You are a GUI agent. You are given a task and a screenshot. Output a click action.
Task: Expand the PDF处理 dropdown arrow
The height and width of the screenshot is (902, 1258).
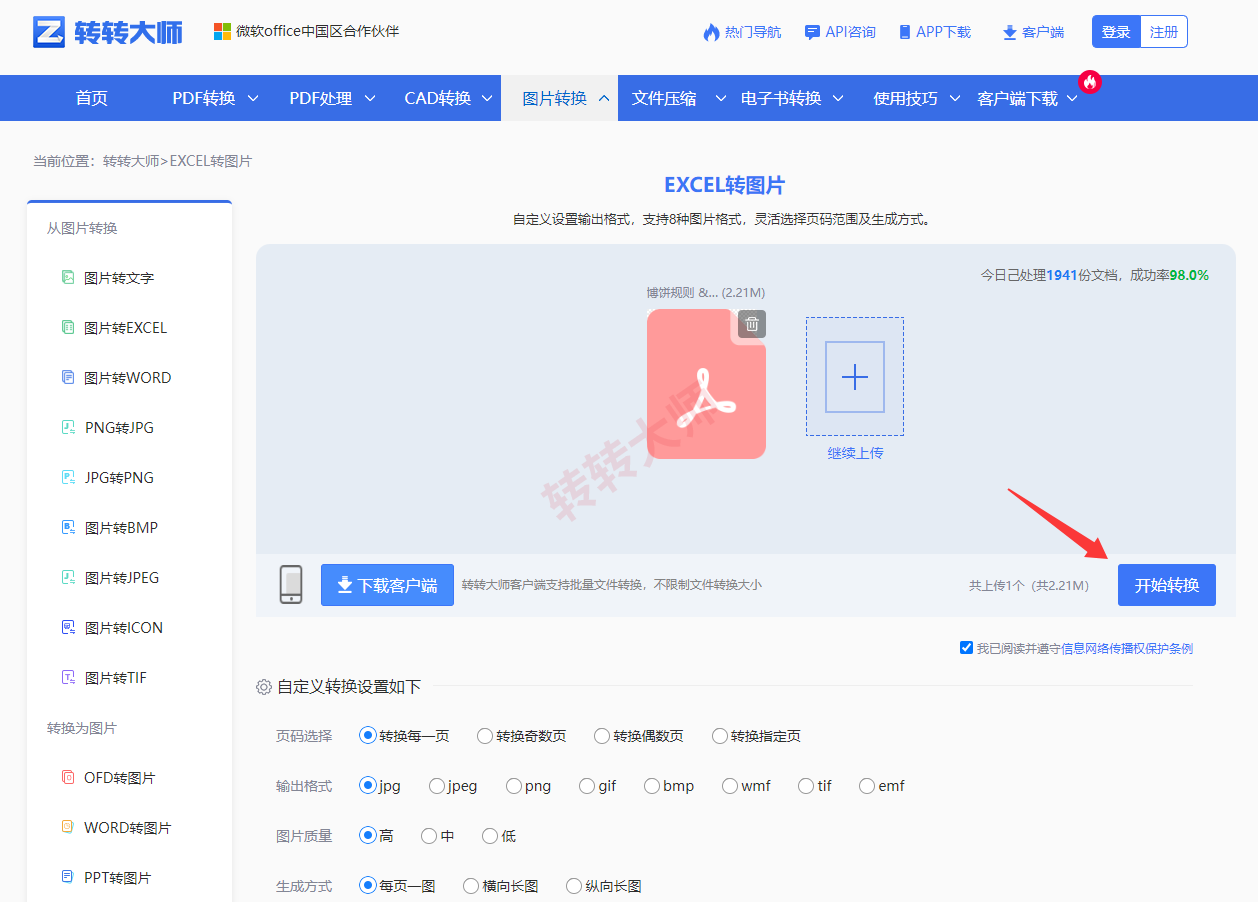tap(370, 98)
